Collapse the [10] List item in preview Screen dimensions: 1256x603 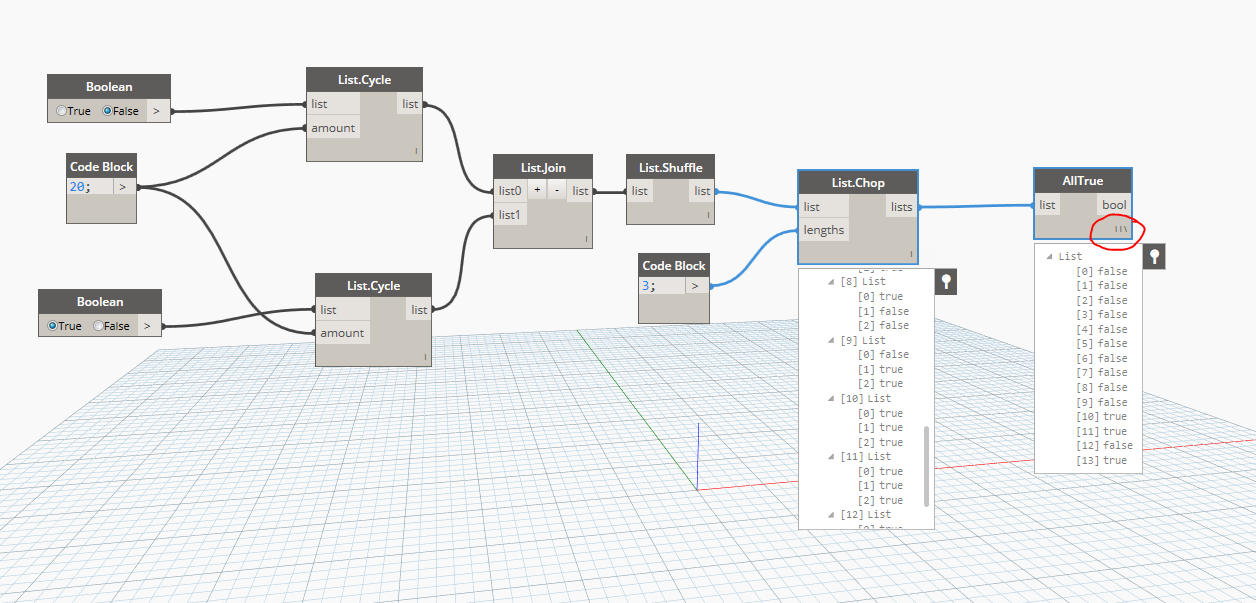(x=831, y=398)
